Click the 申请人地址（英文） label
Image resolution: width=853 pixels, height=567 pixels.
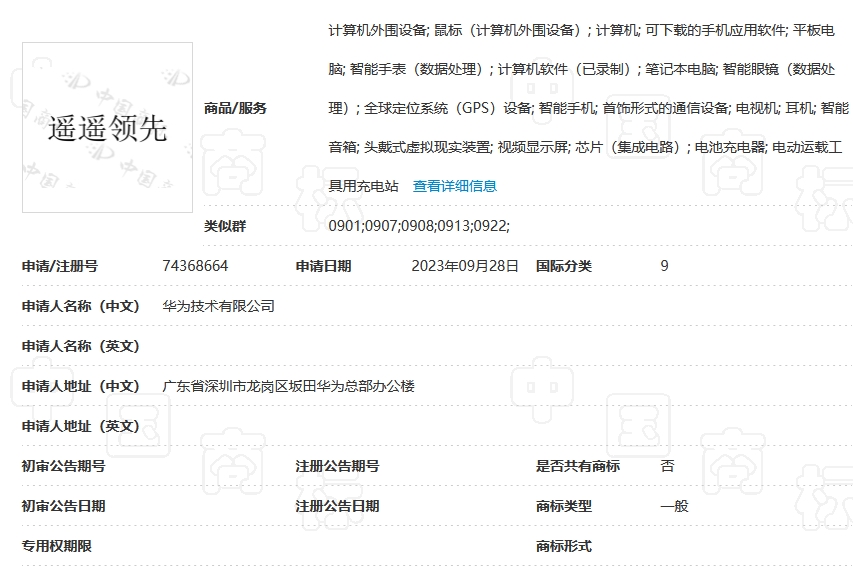click(81, 426)
